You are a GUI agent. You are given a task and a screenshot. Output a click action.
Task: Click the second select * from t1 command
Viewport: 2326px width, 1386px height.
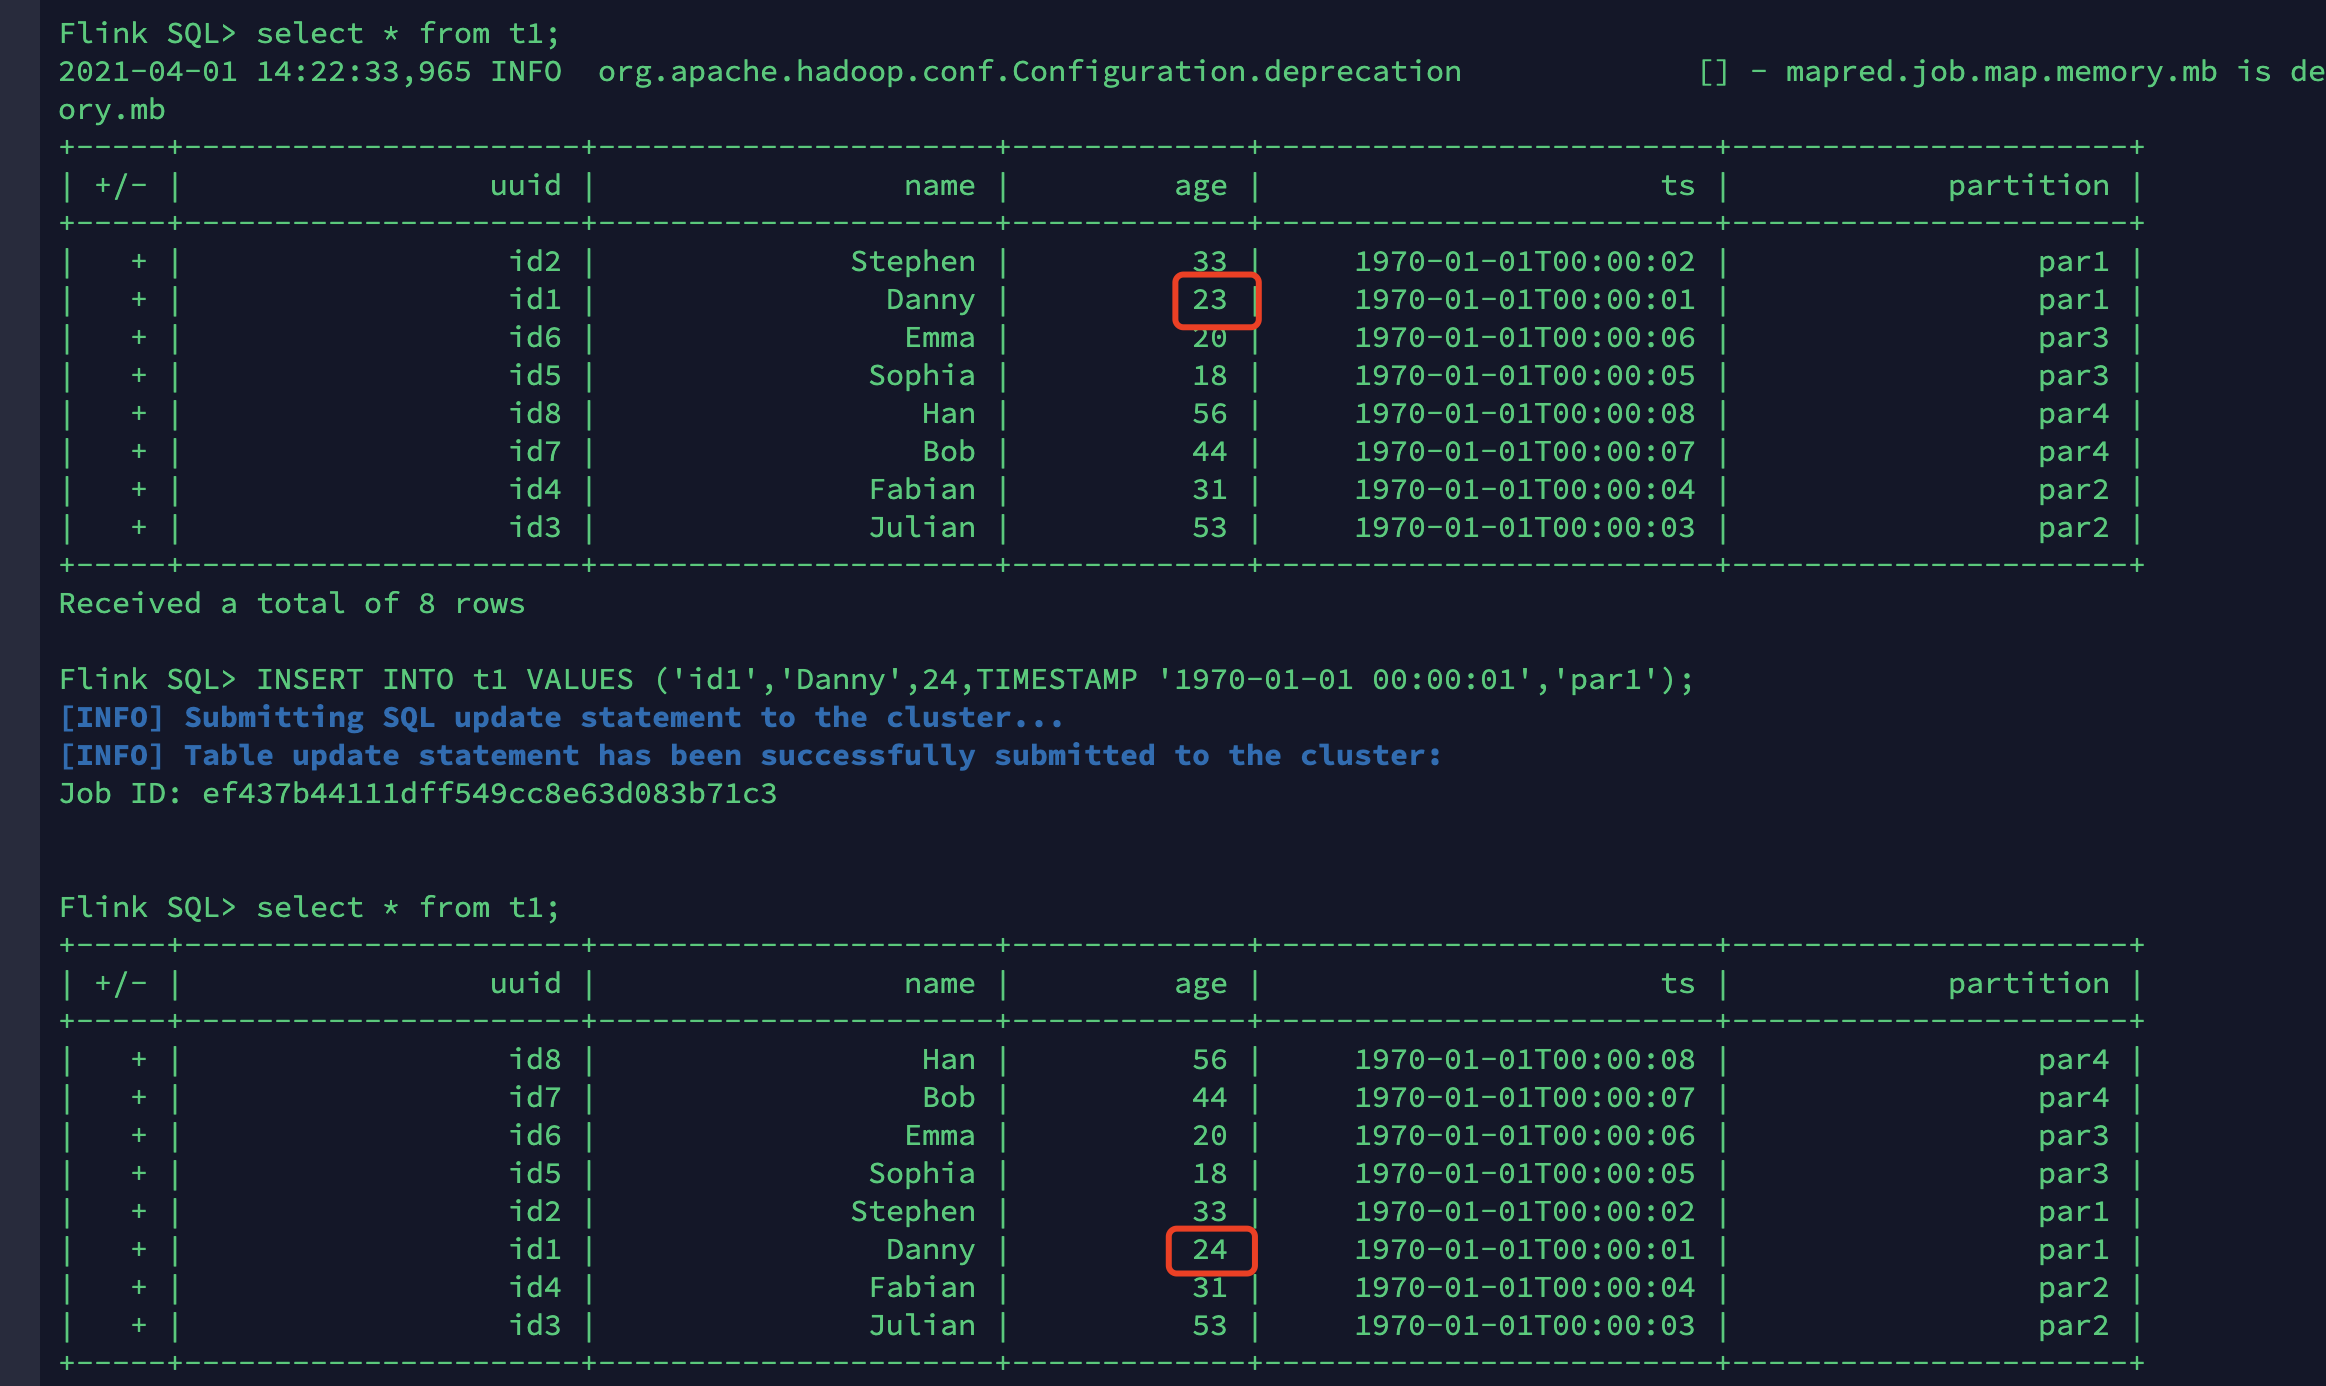pyautogui.click(x=407, y=908)
